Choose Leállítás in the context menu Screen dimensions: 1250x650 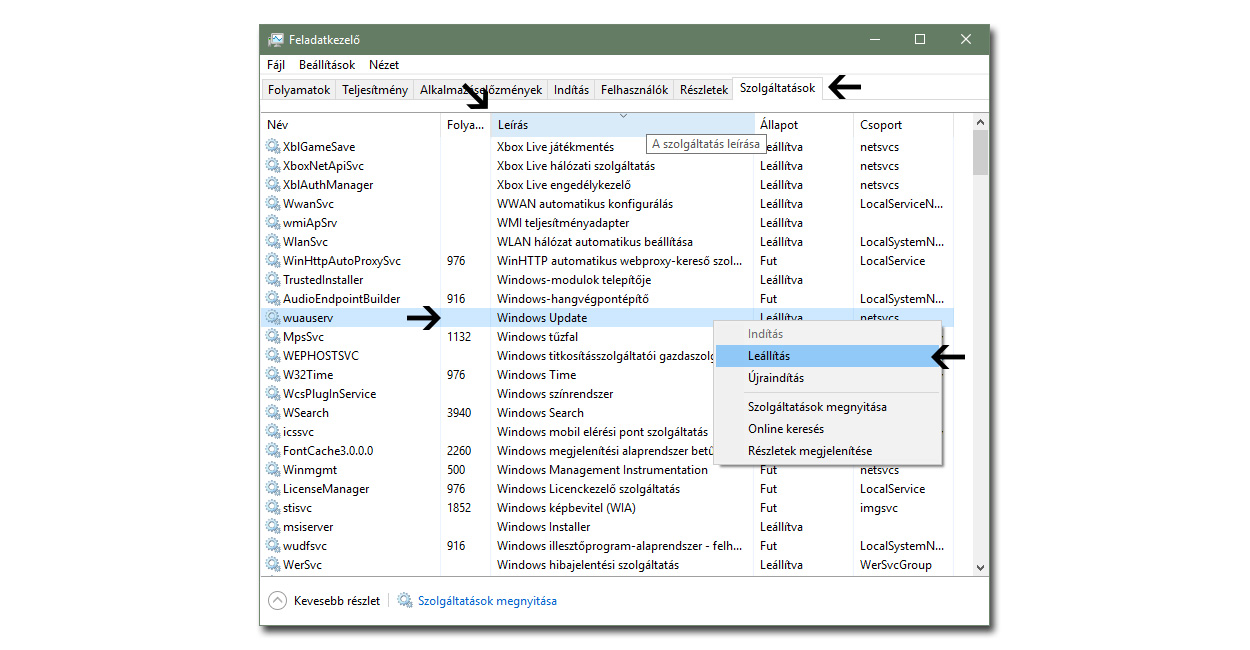769,356
